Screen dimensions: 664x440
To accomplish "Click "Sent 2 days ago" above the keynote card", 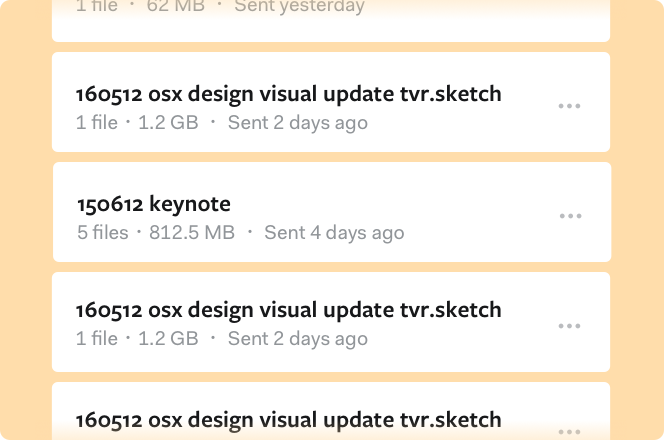I will pyautogui.click(x=297, y=123).
